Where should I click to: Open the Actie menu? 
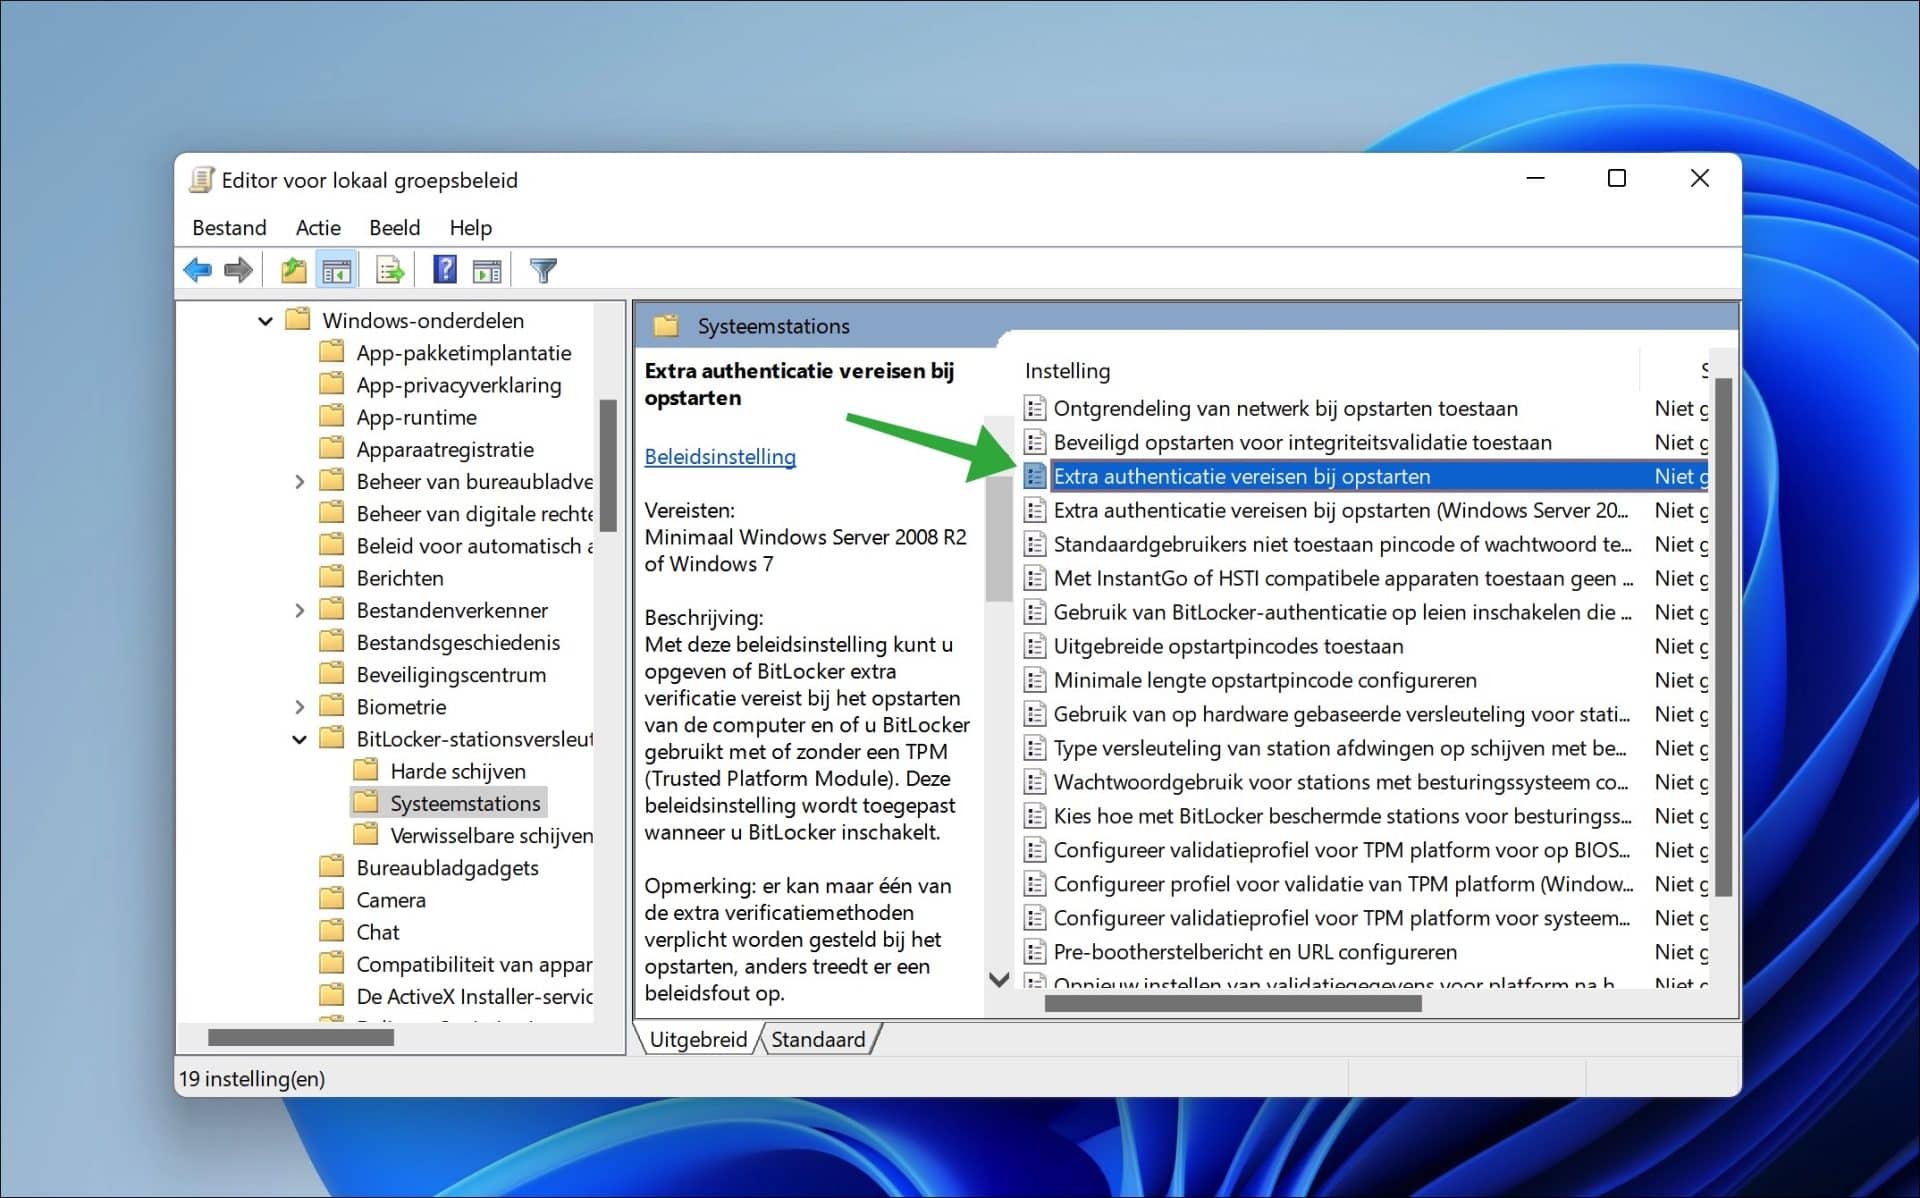click(318, 227)
